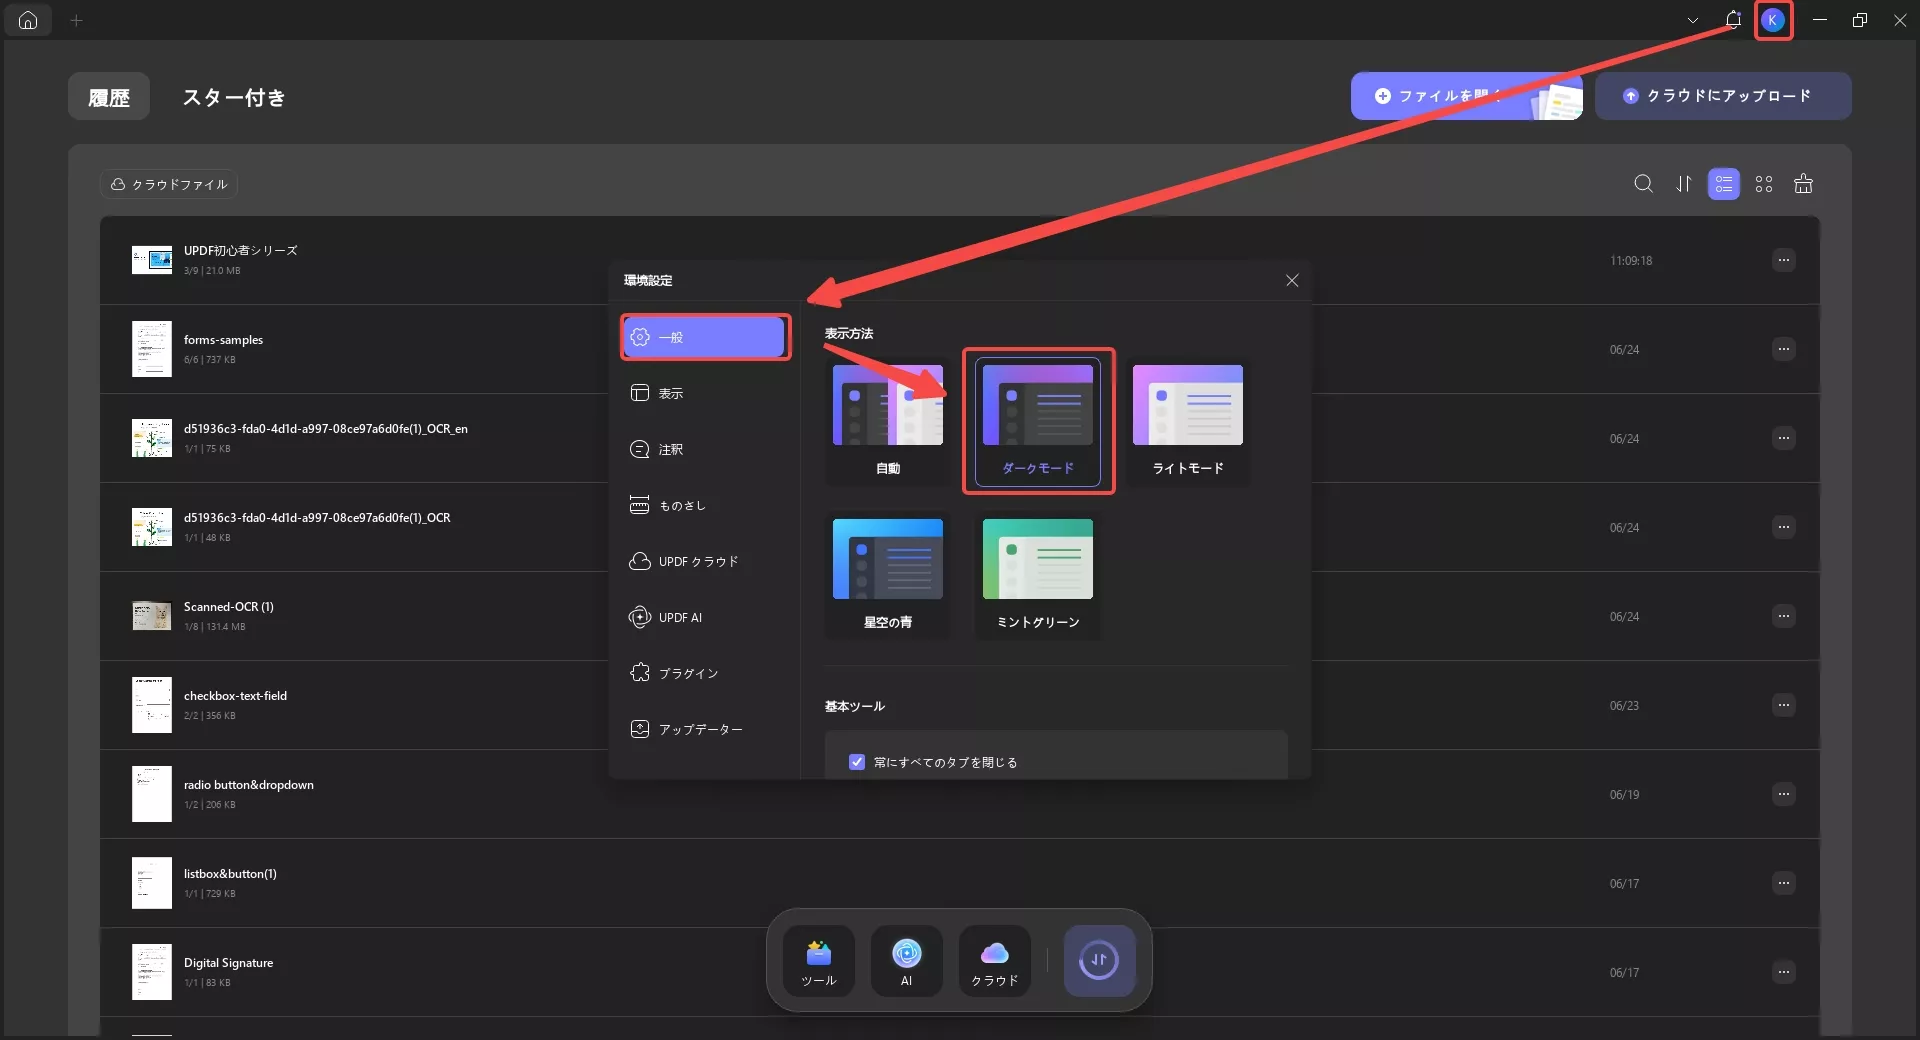Image resolution: width=1920 pixels, height=1040 pixels.
Task: Expand the title bar dropdown chevron
Action: tap(1692, 20)
